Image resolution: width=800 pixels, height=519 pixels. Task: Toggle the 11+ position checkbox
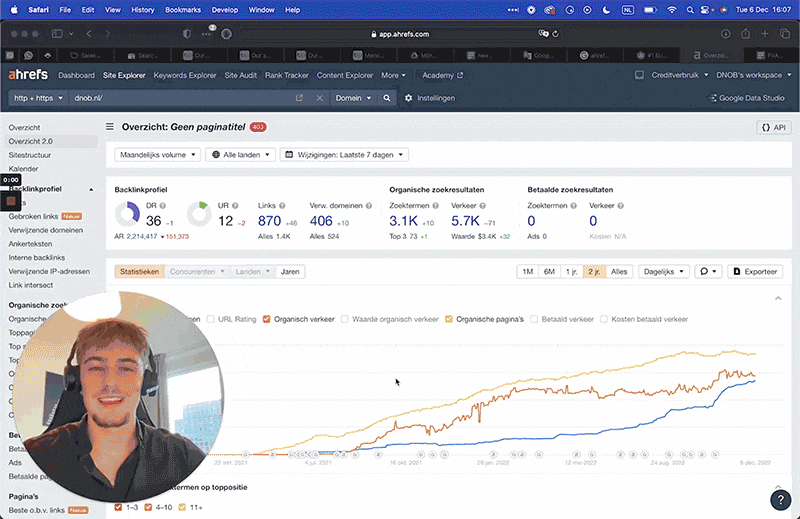tap(182, 507)
